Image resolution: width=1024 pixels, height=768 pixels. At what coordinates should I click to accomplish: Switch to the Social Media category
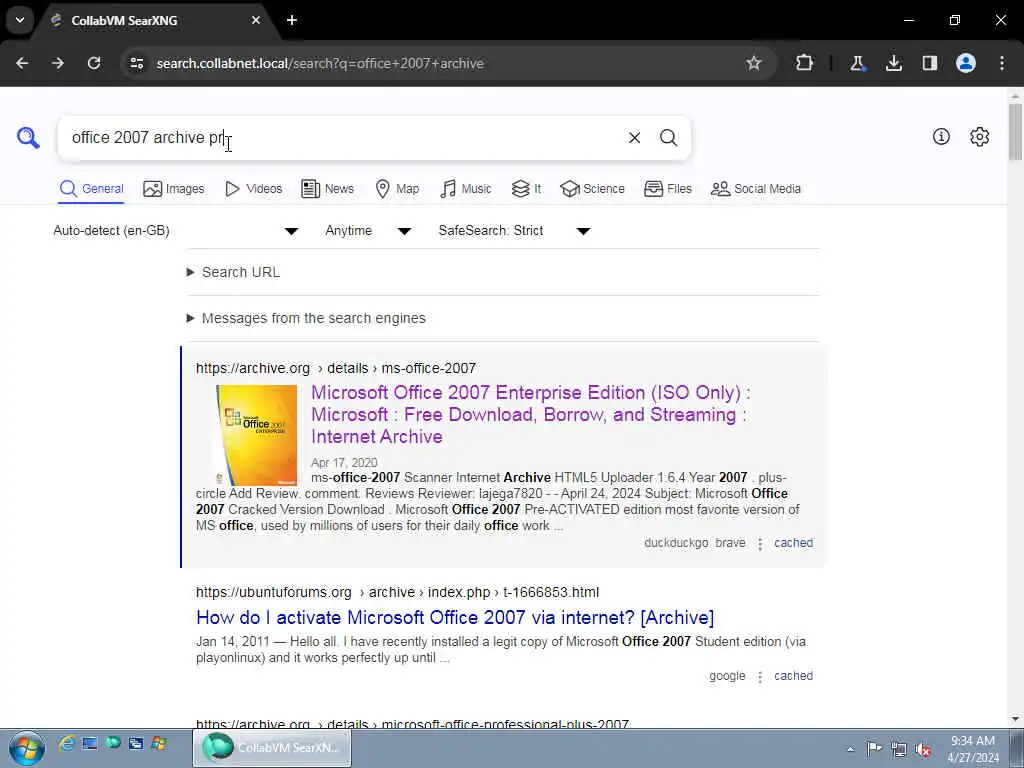click(756, 189)
